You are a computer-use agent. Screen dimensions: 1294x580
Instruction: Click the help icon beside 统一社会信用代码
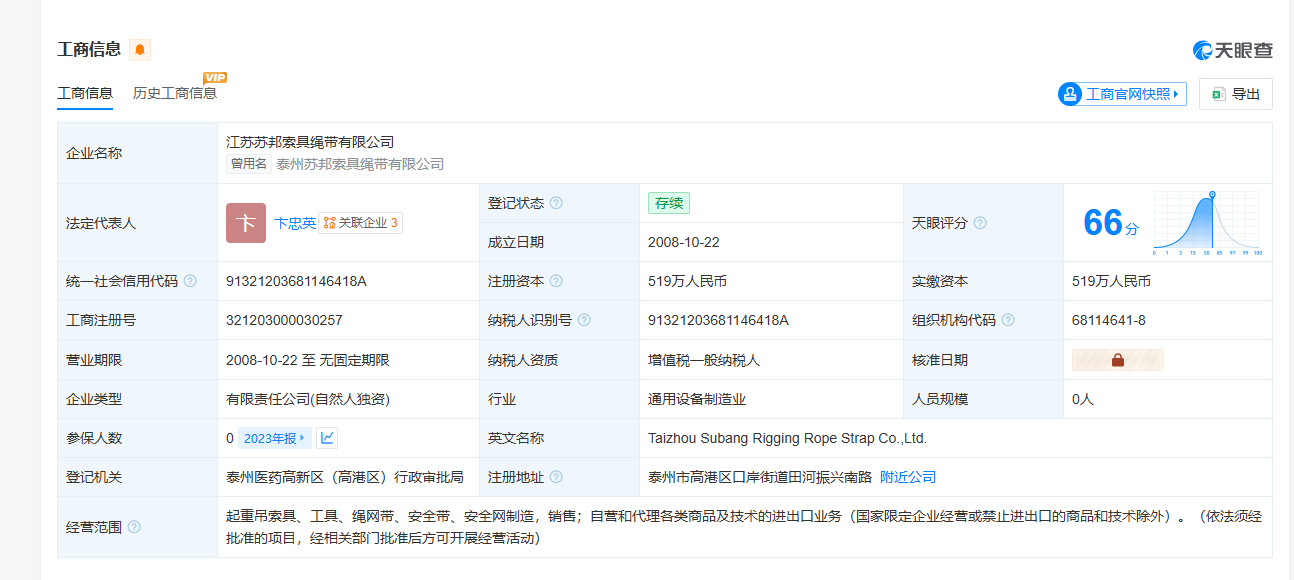pyautogui.click(x=190, y=282)
